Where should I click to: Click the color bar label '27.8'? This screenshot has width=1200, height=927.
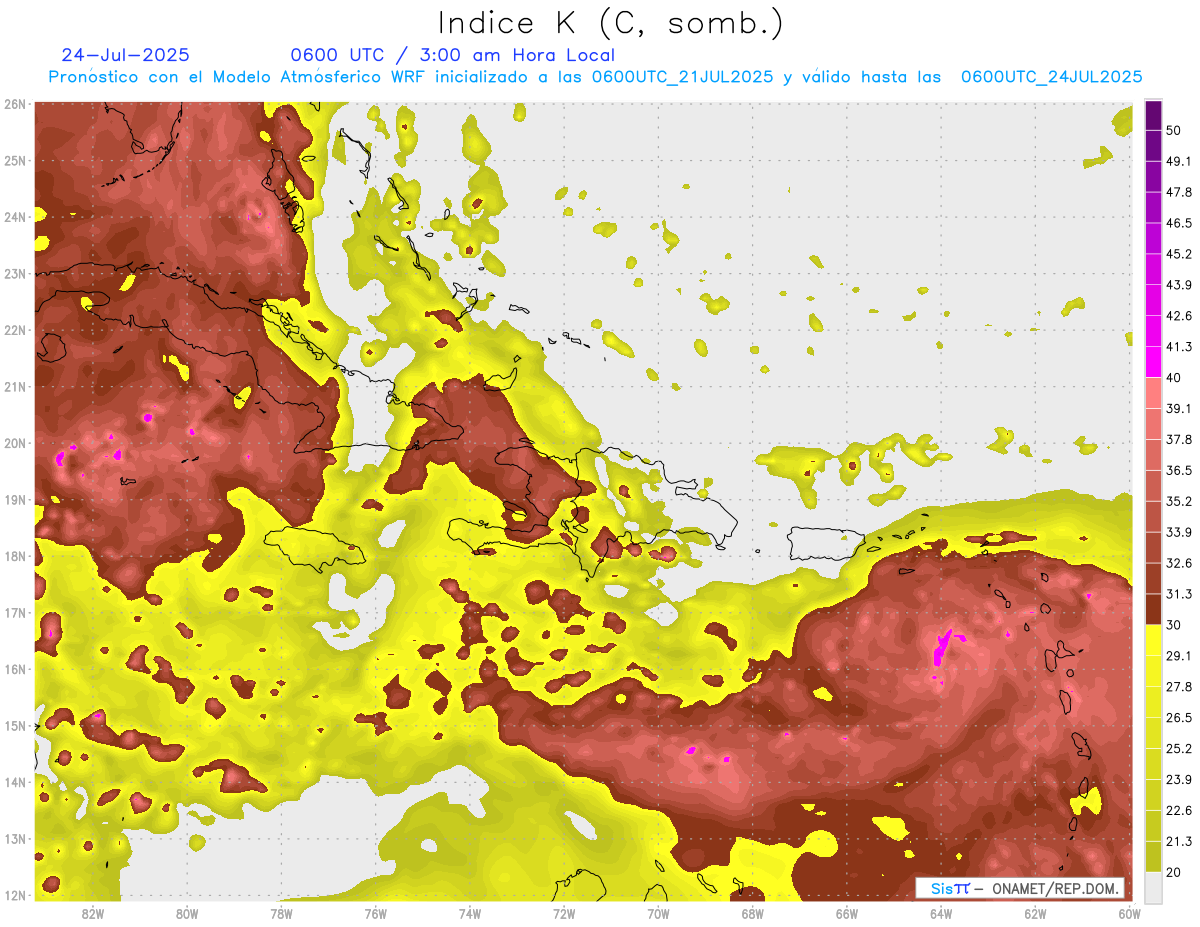1179,687
